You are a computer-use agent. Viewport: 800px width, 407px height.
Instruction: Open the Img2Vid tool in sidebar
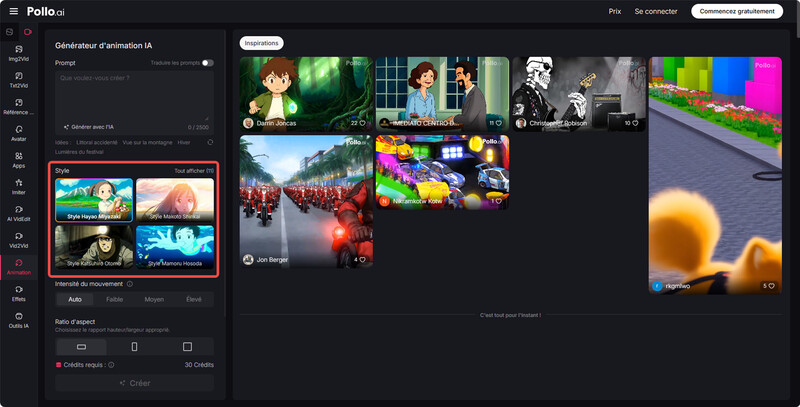pos(19,52)
